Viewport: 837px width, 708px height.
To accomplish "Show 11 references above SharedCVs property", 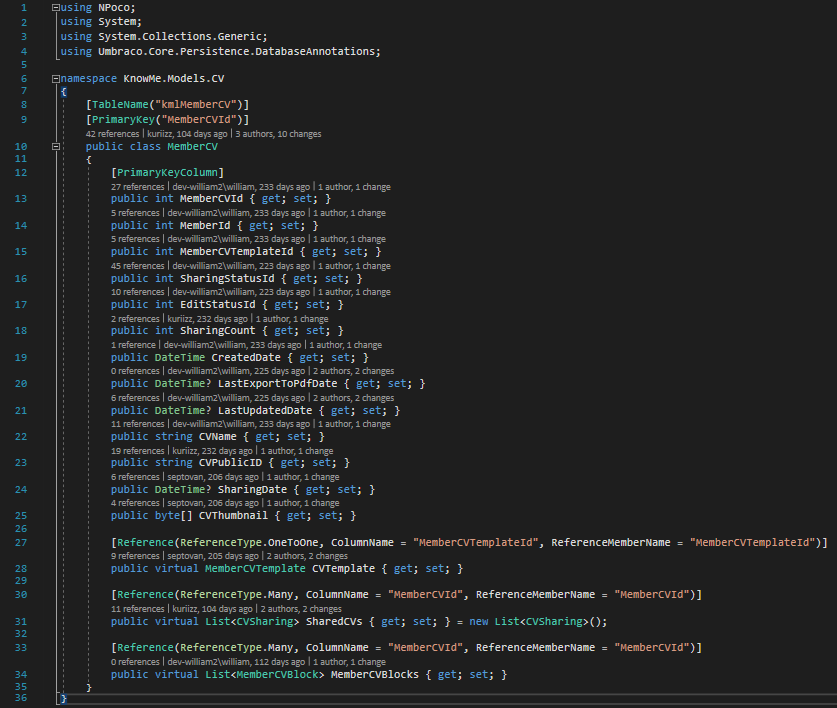I will [x=138, y=609].
